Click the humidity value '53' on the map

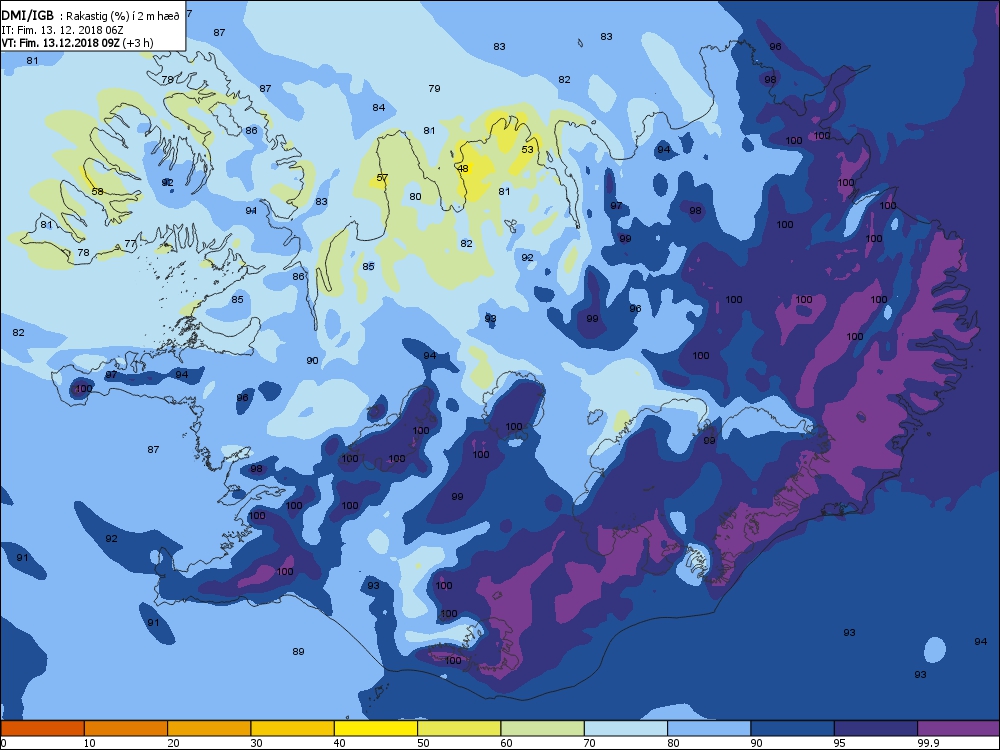coord(527,149)
